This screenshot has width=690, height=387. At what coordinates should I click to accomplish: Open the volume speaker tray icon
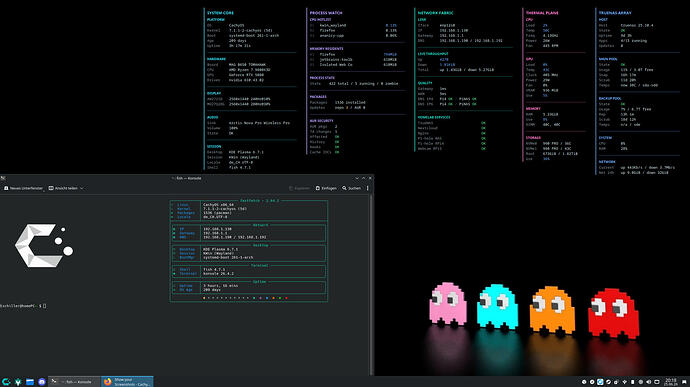[x=649, y=382]
